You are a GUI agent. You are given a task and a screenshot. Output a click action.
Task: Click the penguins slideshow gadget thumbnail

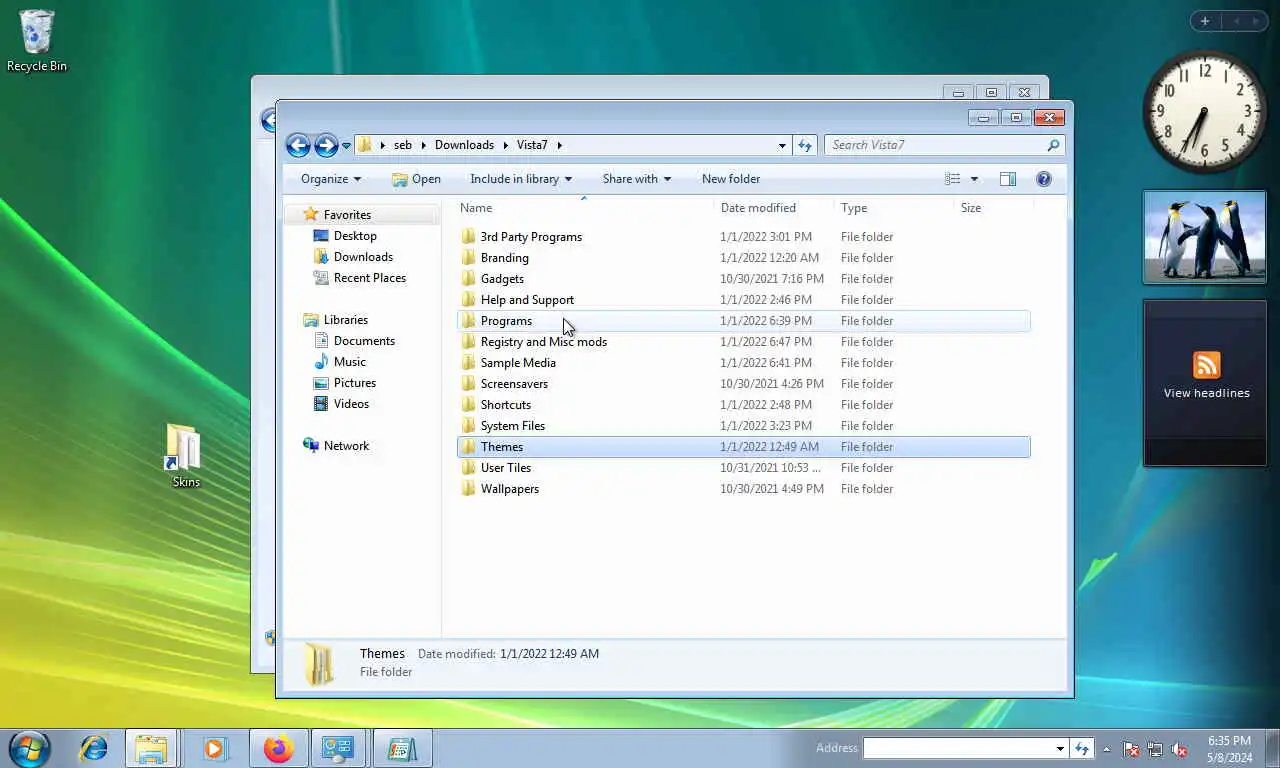[1205, 237]
